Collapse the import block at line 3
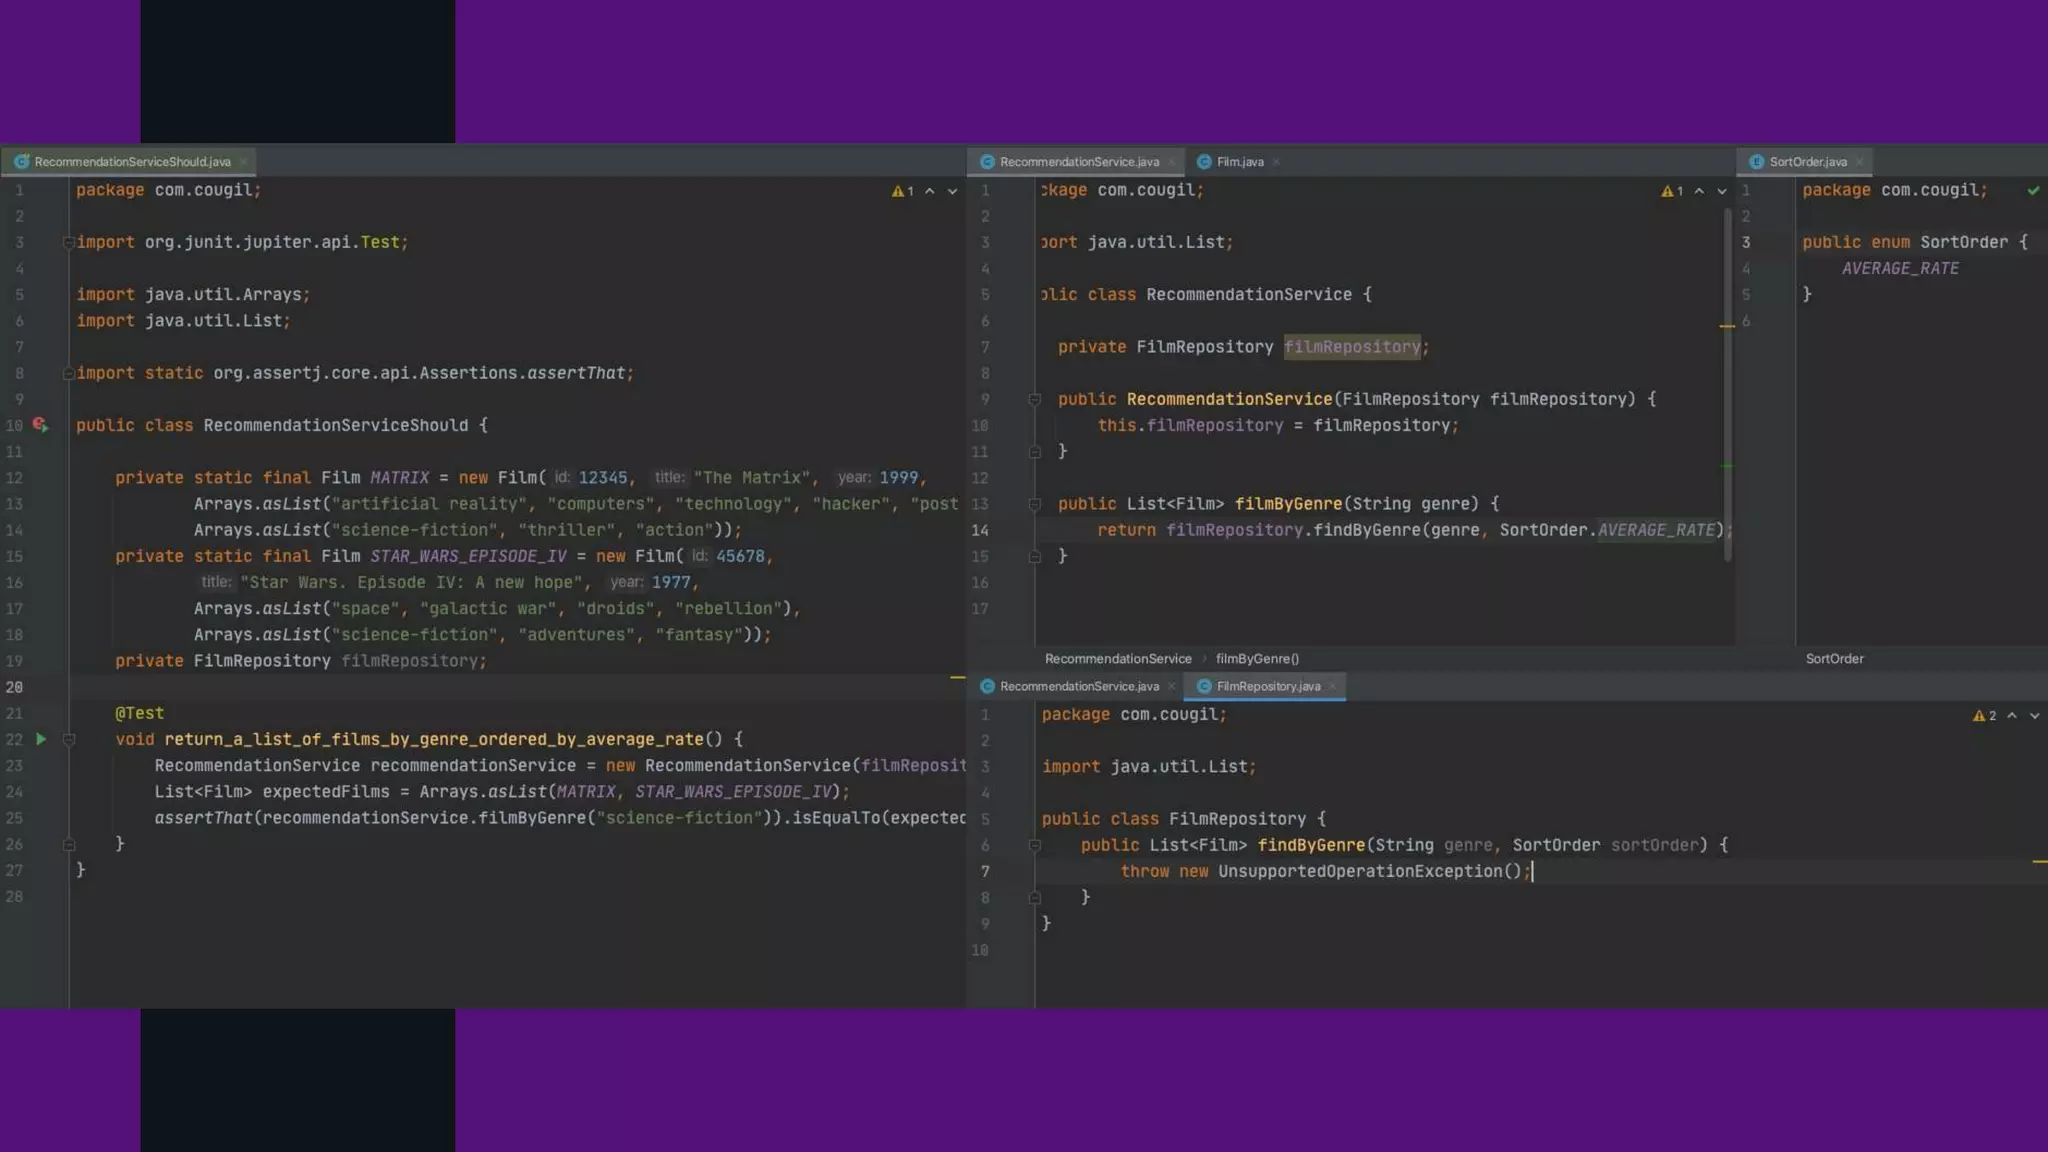 click(68, 242)
